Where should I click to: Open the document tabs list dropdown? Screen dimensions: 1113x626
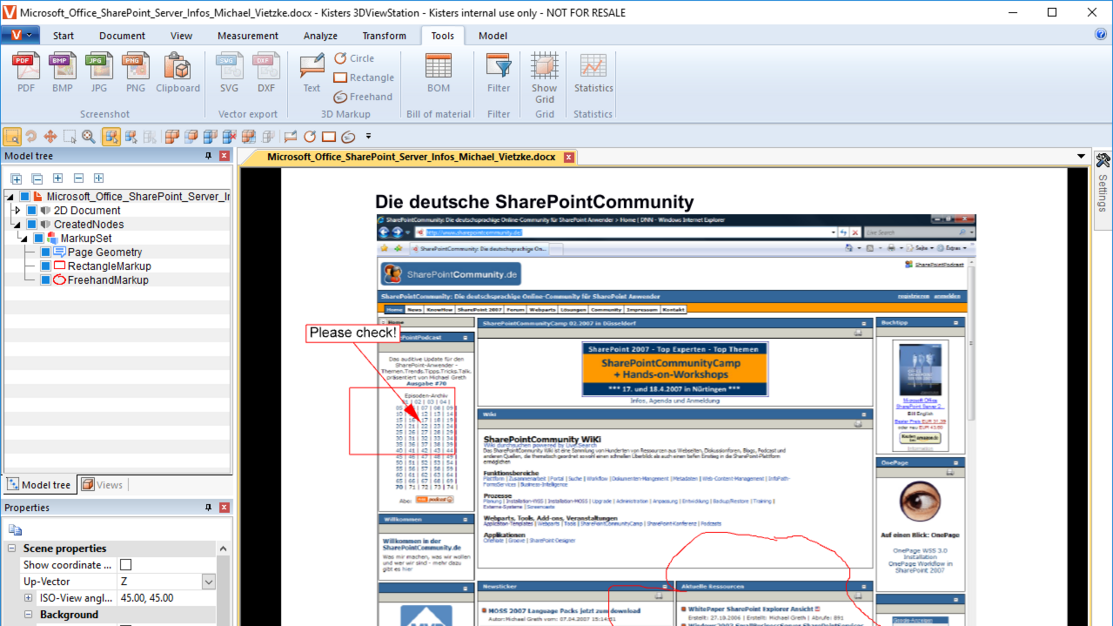tap(1081, 156)
